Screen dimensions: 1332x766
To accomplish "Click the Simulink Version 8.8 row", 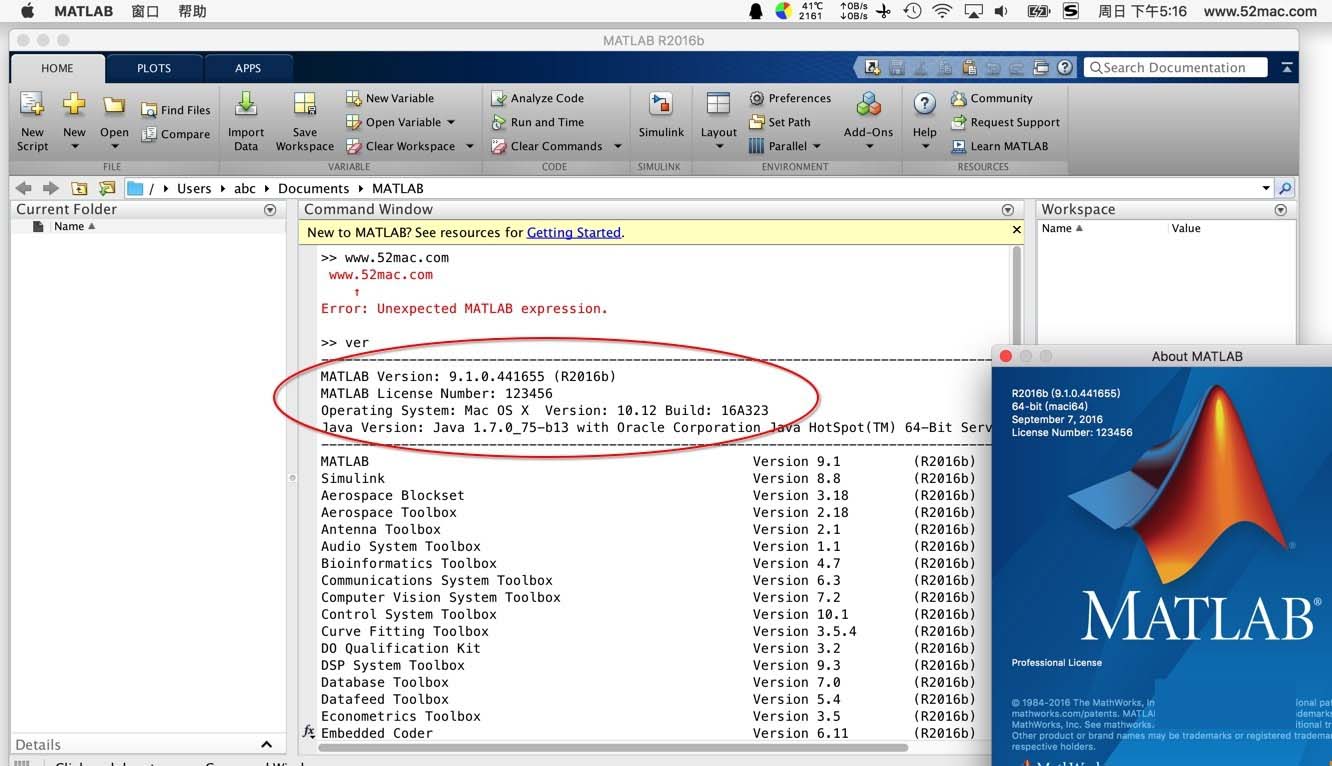I will tap(647, 478).
